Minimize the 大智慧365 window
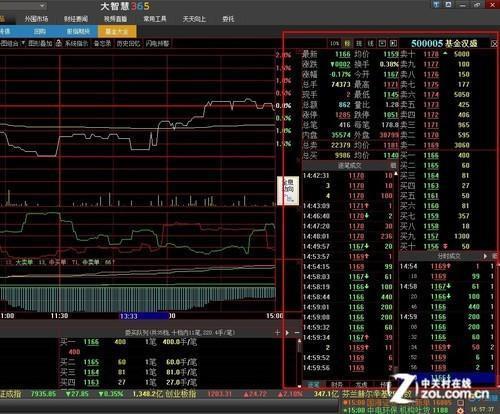The height and width of the screenshot is (414, 500). coord(463,5)
